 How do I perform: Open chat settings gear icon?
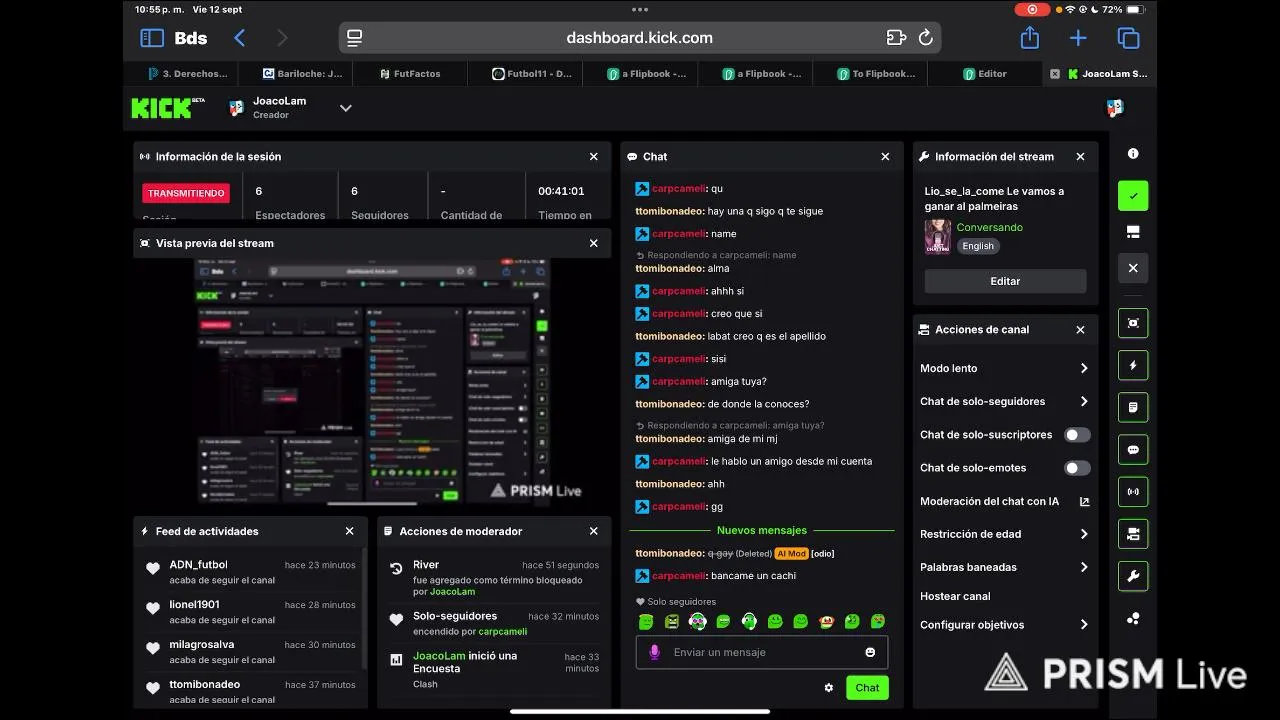pos(829,687)
